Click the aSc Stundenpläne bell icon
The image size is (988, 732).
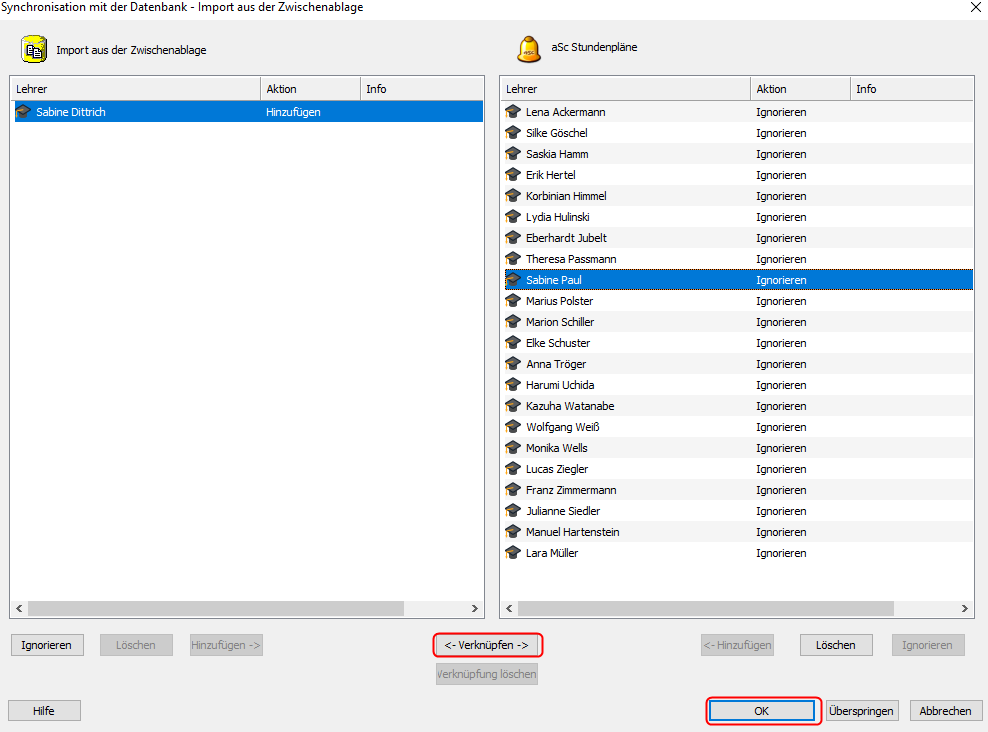click(528, 49)
